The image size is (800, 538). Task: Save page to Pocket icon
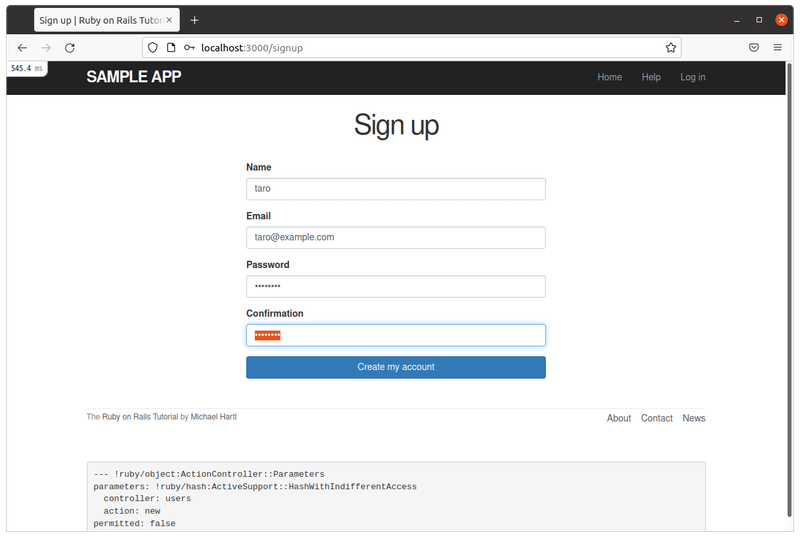754,47
